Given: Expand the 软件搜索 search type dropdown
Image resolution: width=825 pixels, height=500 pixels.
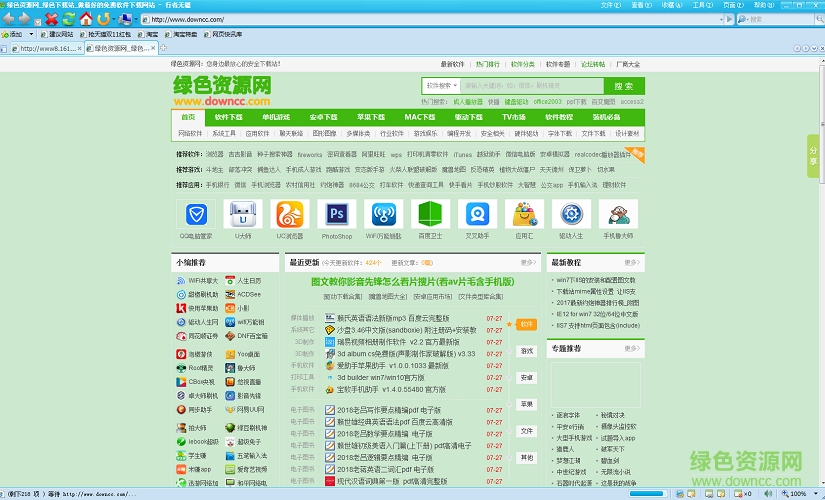Looking at the screenshot, I should (447, 86).
